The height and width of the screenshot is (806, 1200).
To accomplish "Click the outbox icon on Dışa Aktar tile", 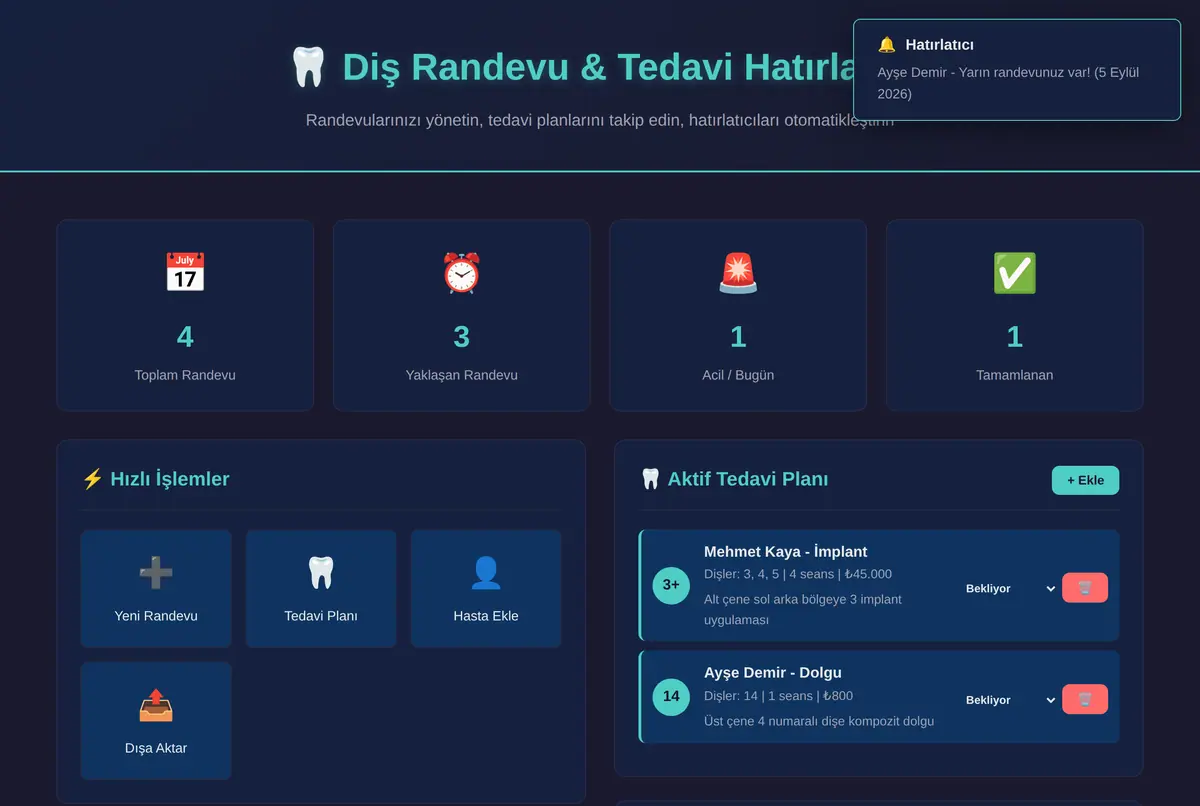I will click(156, 705).
